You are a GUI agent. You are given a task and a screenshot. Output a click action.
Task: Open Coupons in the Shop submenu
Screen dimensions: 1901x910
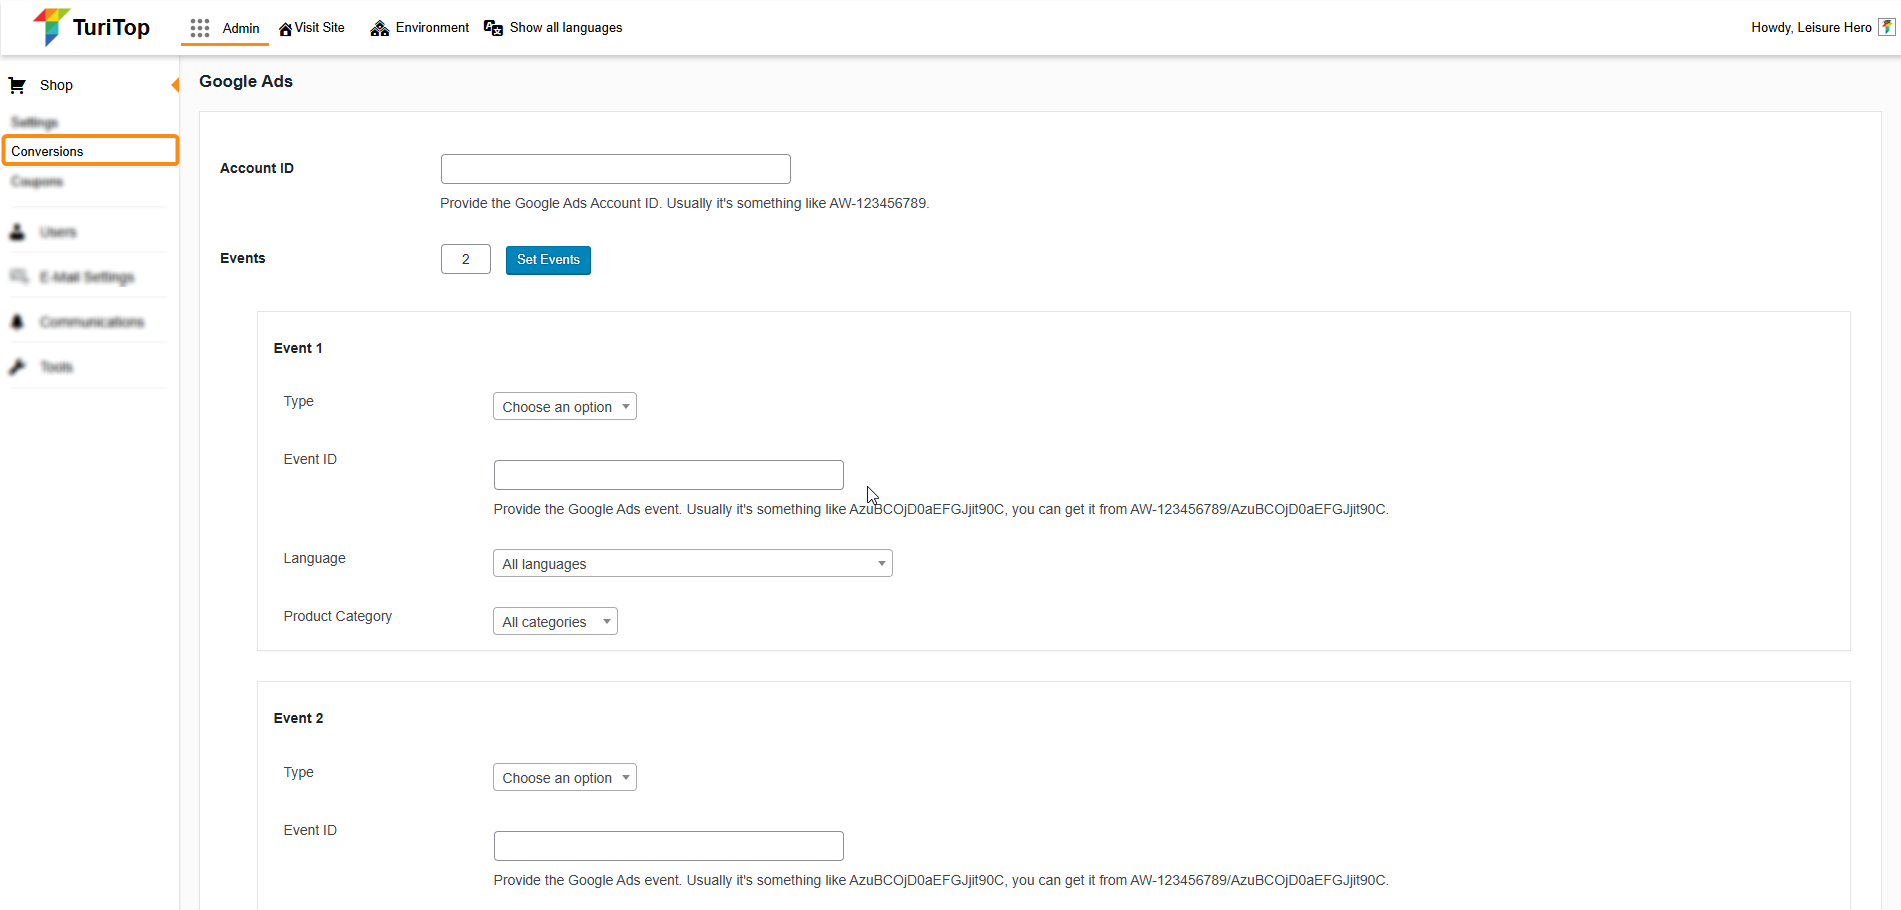coord(37,182)
